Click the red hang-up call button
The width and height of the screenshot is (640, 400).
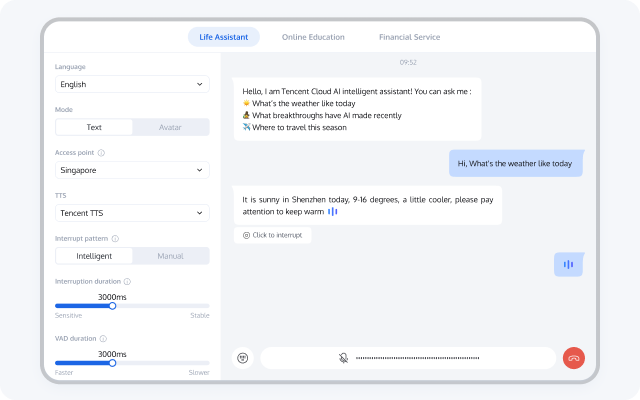click(574, 358)
